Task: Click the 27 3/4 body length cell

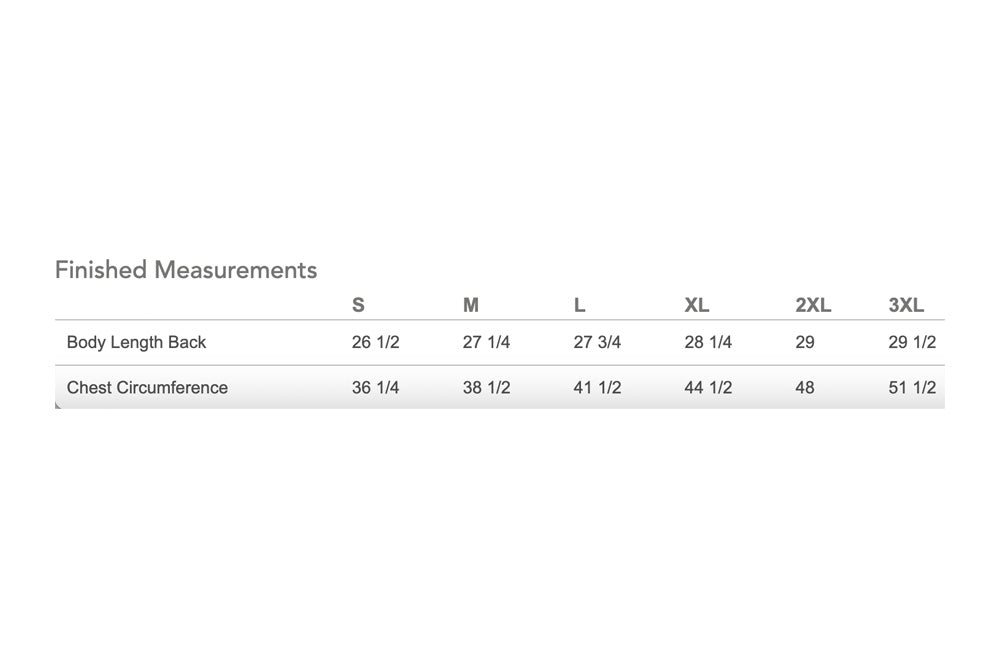Action: click(597, 343)
